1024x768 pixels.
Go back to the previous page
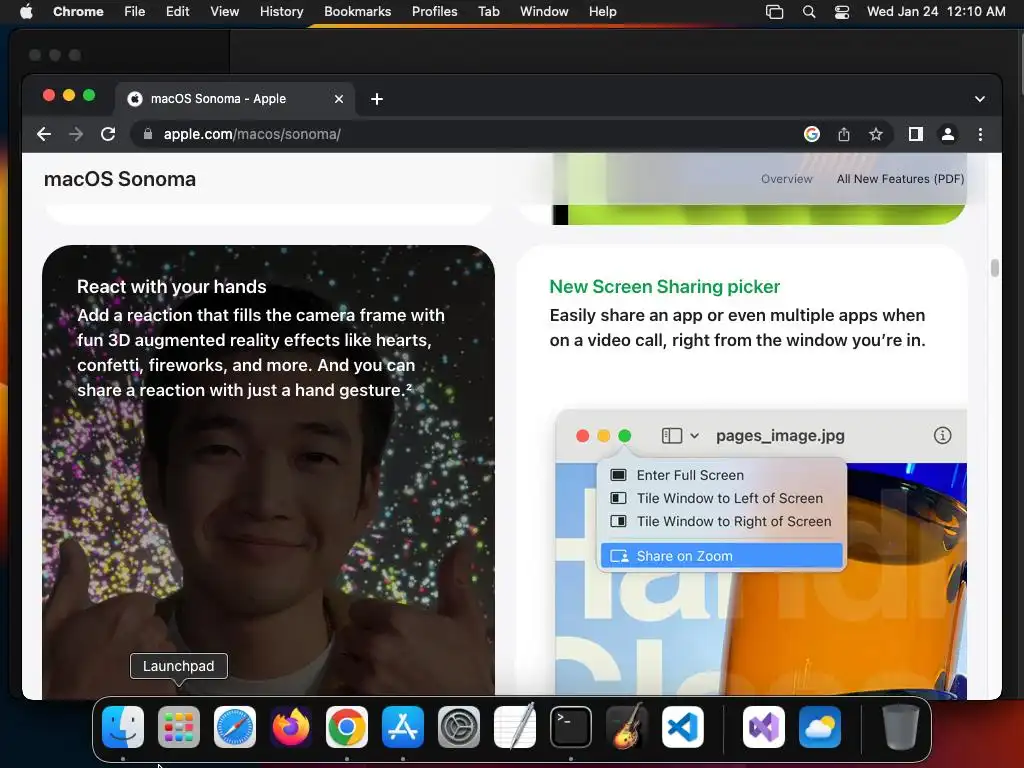[x=44, y=135]
